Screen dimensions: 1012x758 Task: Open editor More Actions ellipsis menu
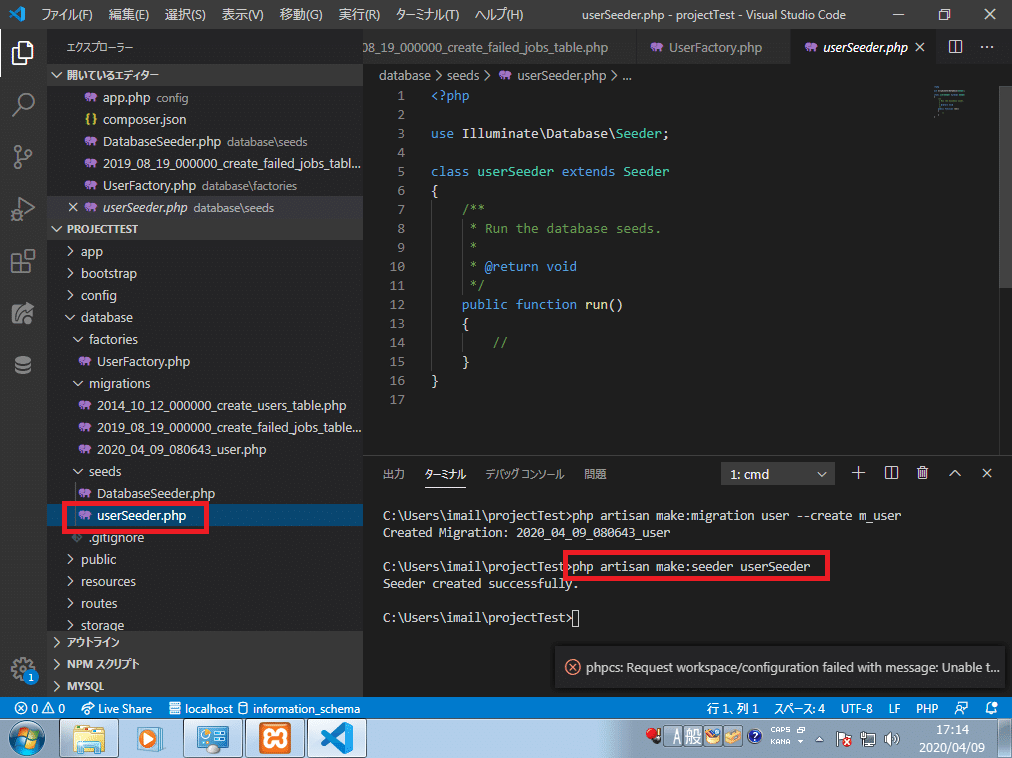click(987, 47)
